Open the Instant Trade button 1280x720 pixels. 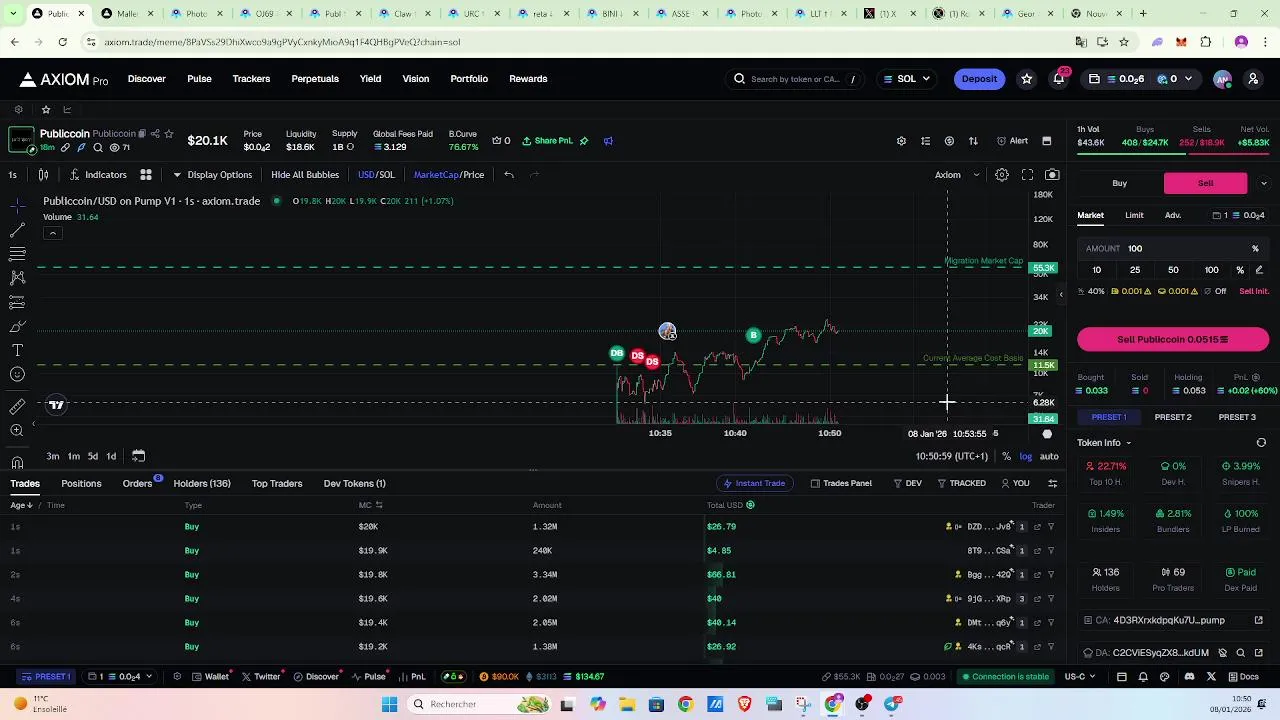(x=754, y=483)
